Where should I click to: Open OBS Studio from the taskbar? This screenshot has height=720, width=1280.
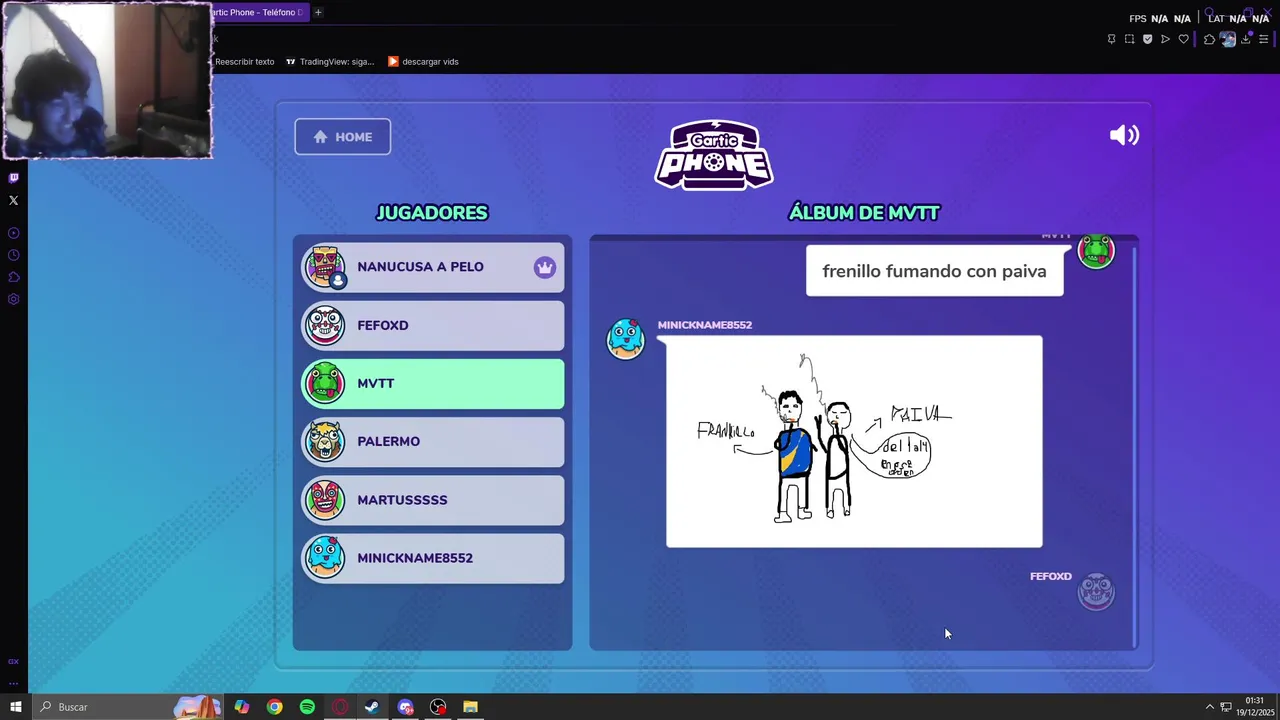point(438,707)
